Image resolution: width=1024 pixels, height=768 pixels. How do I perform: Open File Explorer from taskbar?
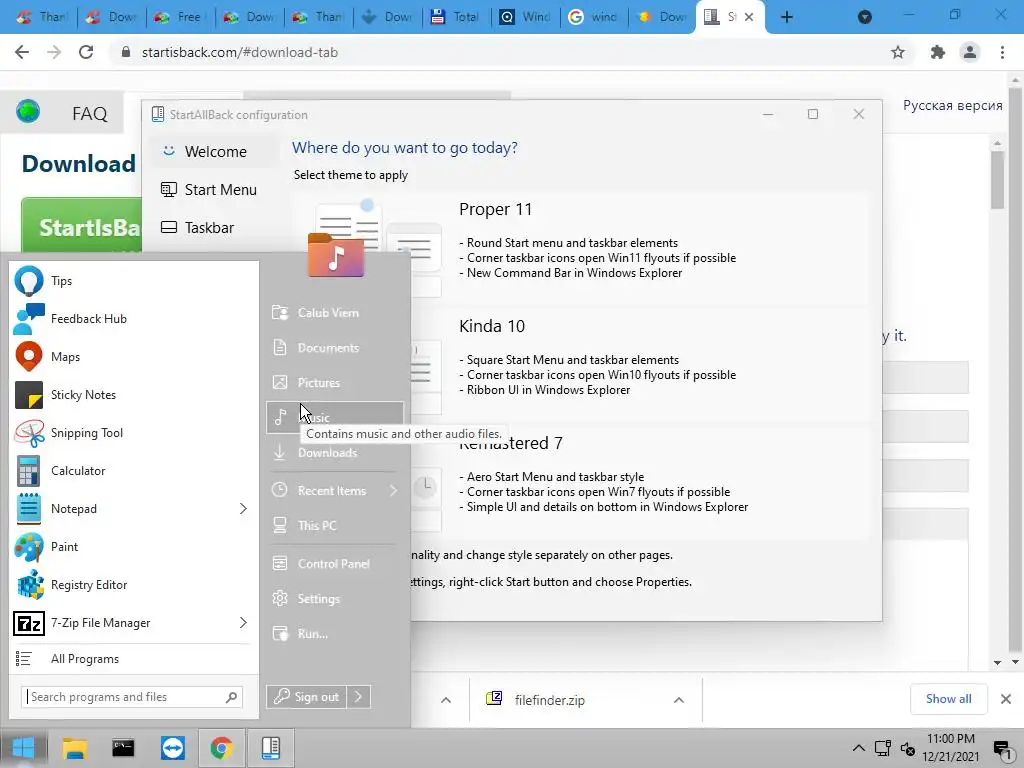click(x=74, y=748)
